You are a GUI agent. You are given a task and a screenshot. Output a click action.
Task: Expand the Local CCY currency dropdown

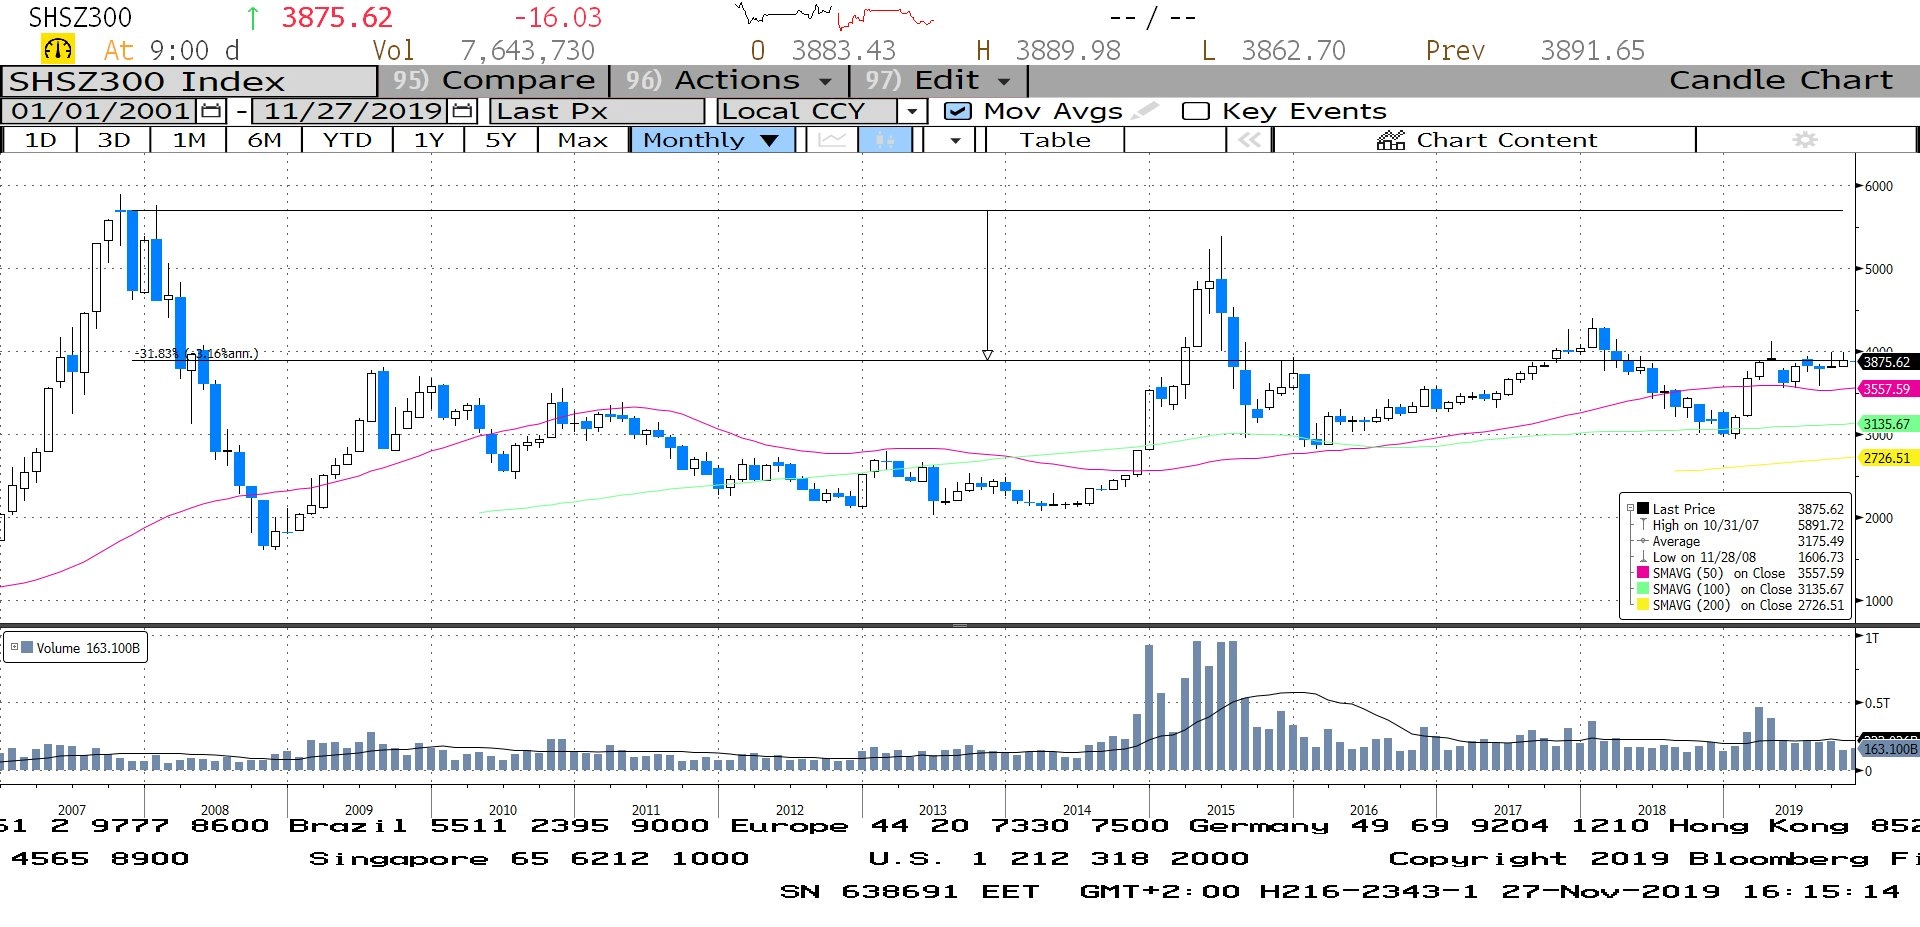coord(911,111)
